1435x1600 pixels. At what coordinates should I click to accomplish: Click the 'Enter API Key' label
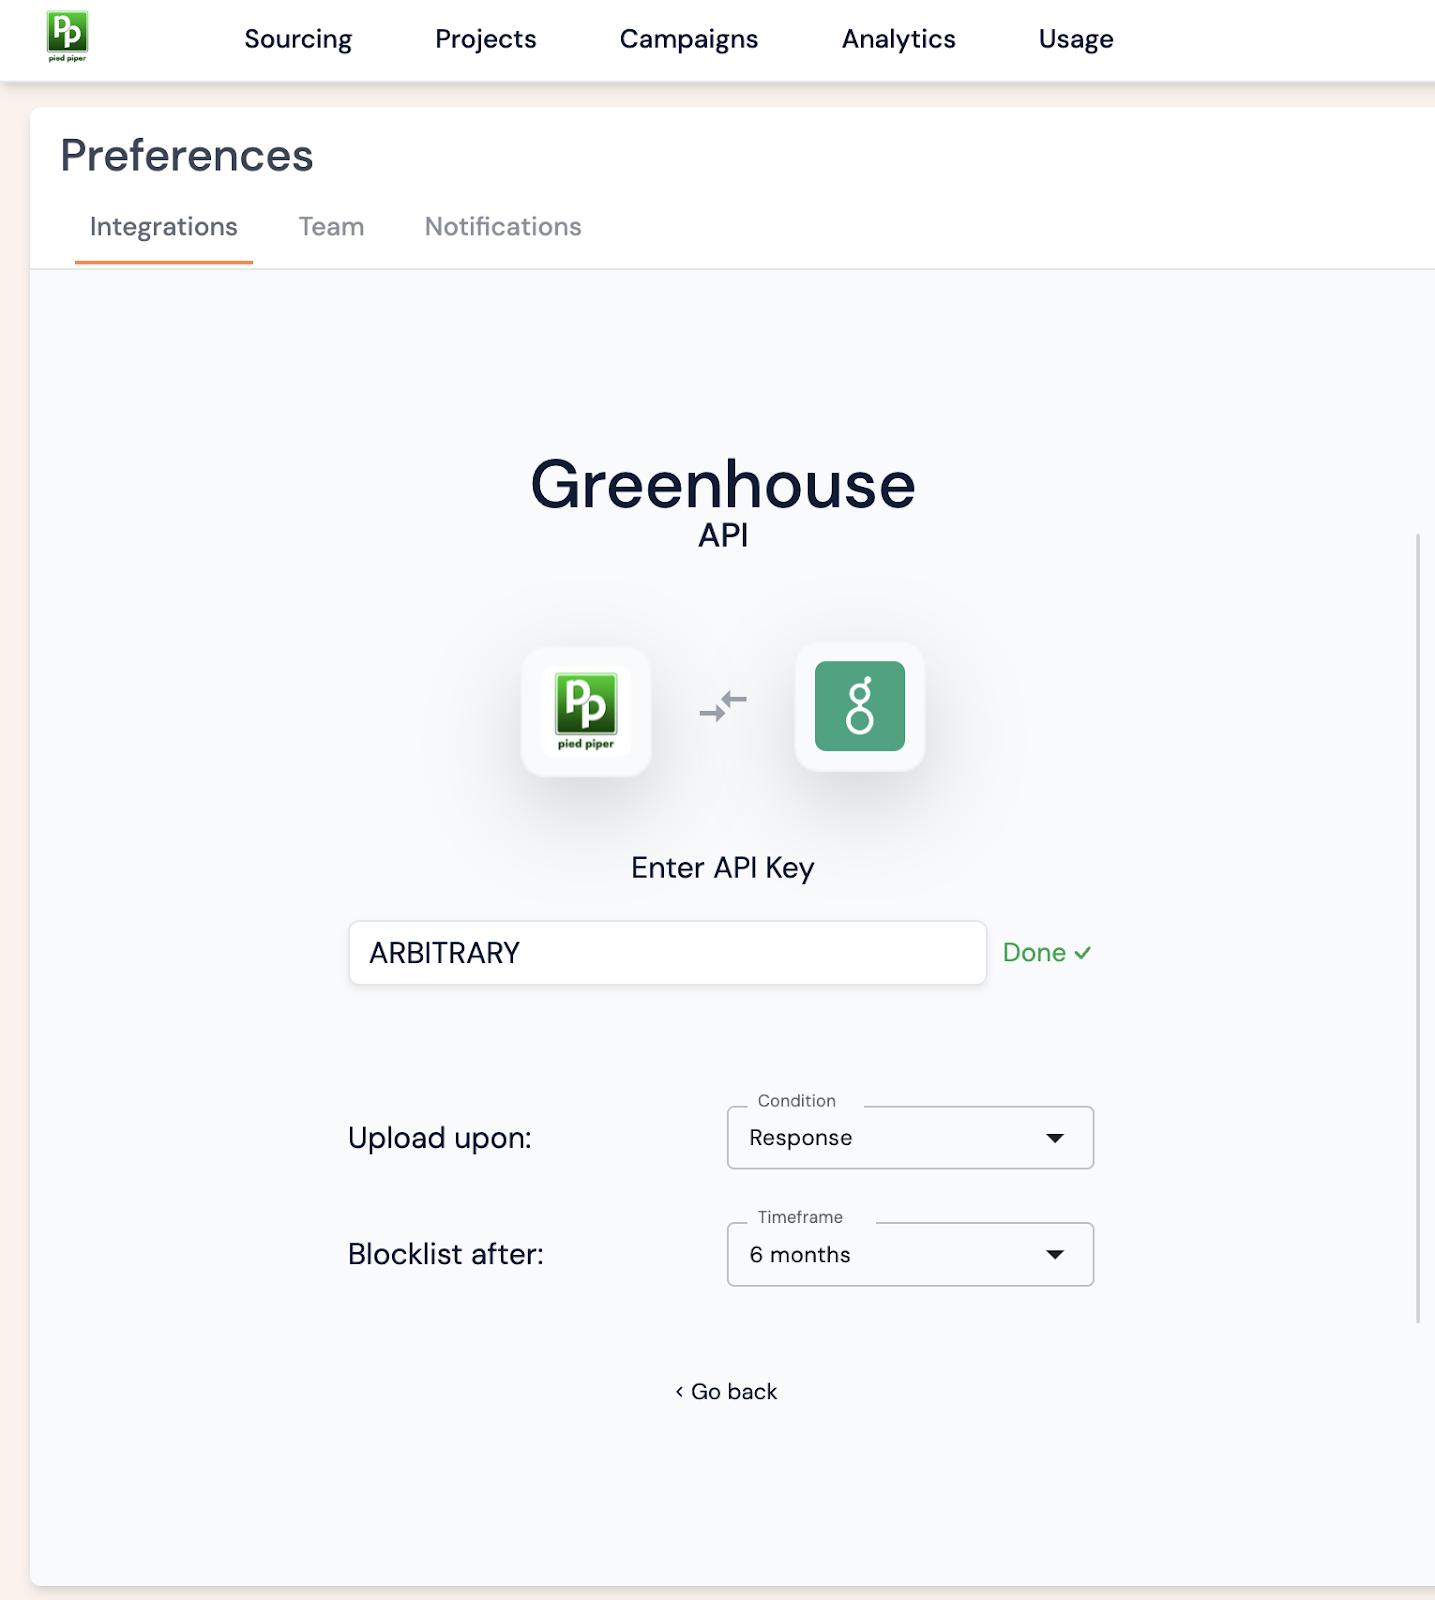point(723,868)
